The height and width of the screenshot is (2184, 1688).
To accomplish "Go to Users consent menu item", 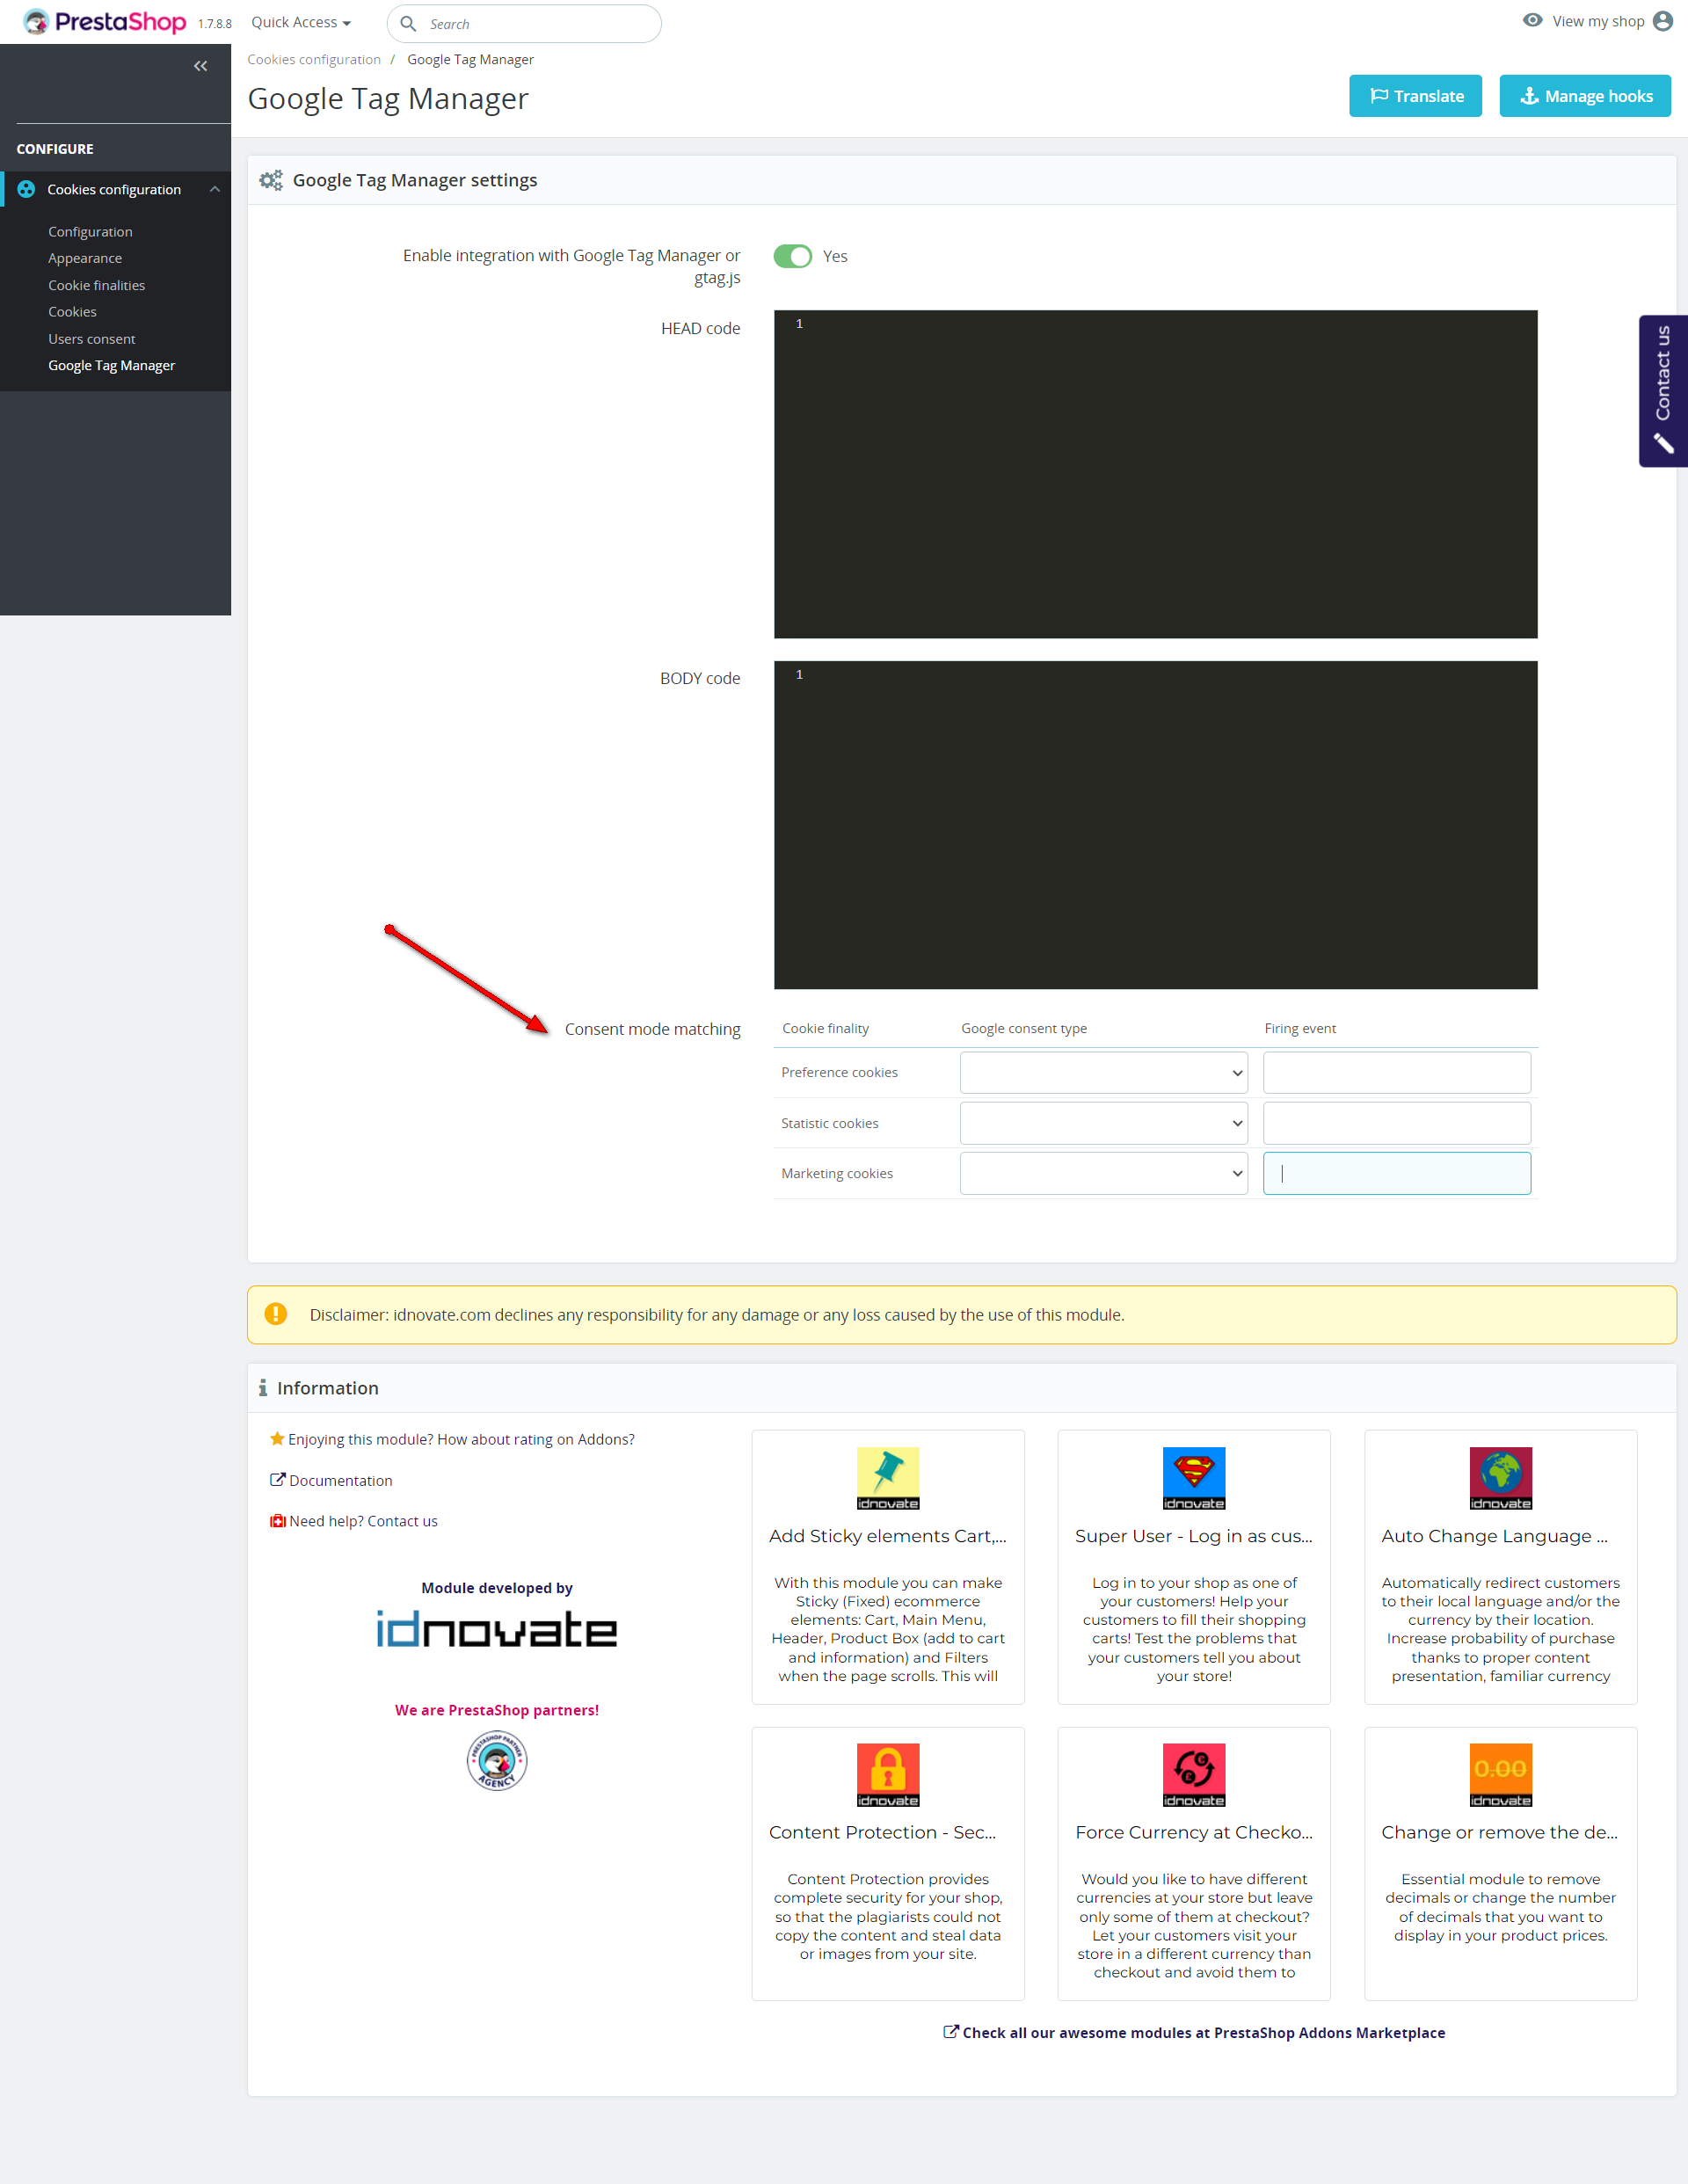I will coord(92,339).
